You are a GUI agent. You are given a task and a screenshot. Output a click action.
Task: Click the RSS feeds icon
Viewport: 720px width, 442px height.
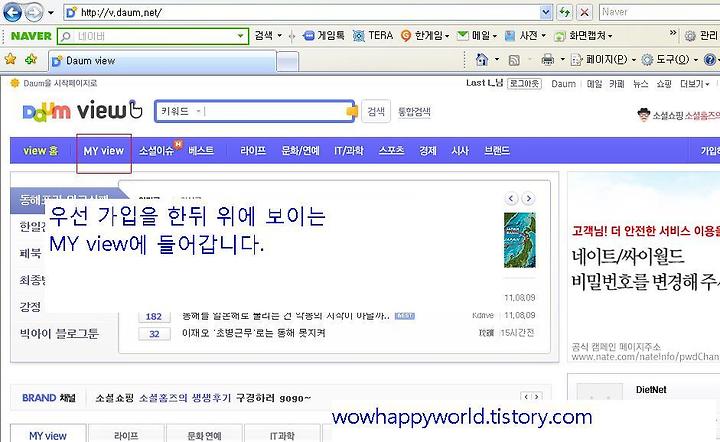coord(514,60)
